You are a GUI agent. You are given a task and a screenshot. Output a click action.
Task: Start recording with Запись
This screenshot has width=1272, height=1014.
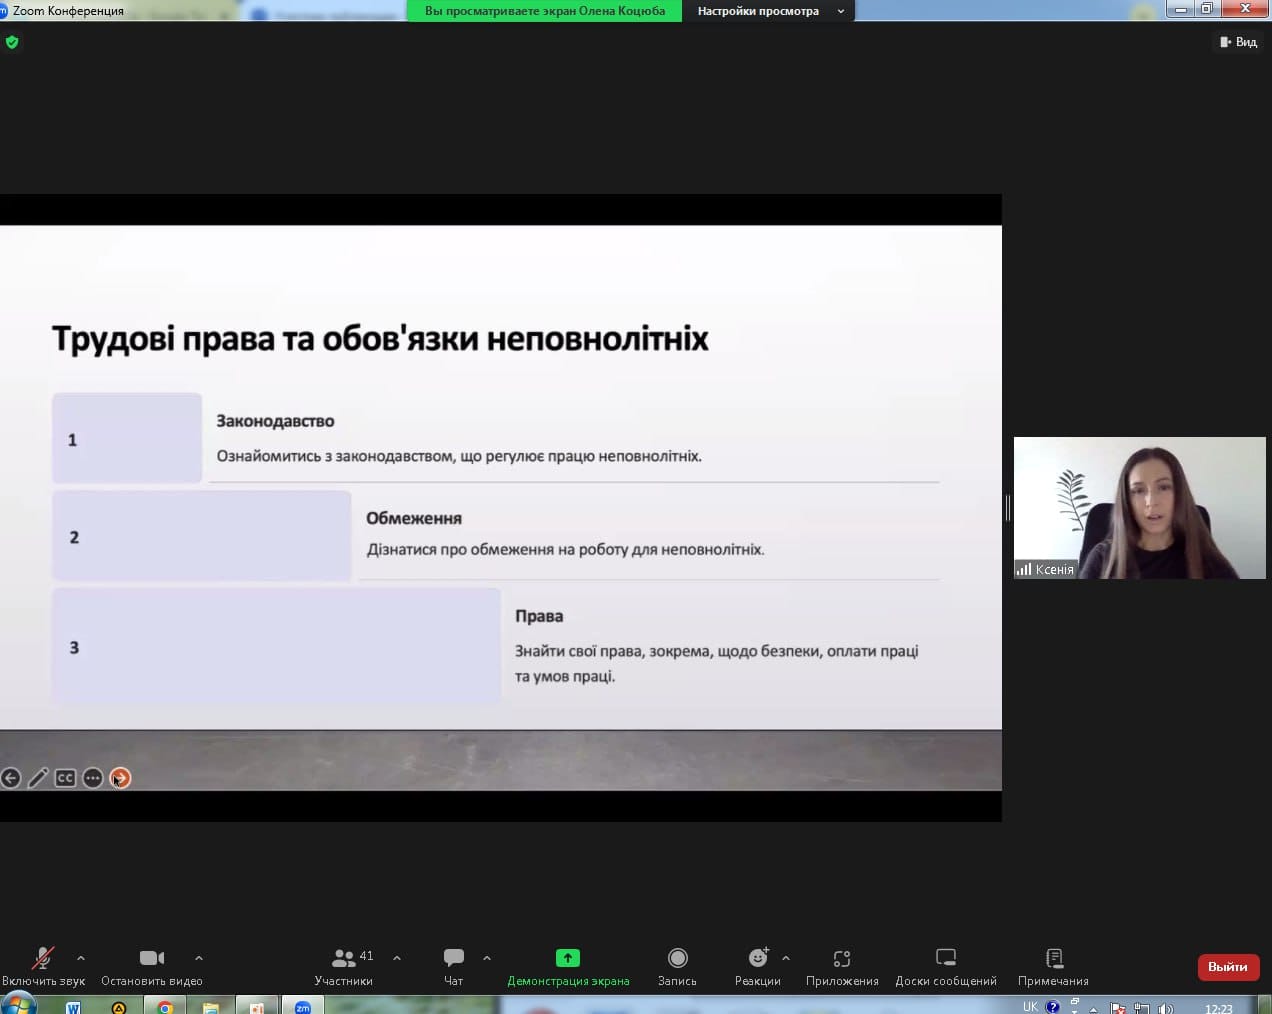point(677,965)
